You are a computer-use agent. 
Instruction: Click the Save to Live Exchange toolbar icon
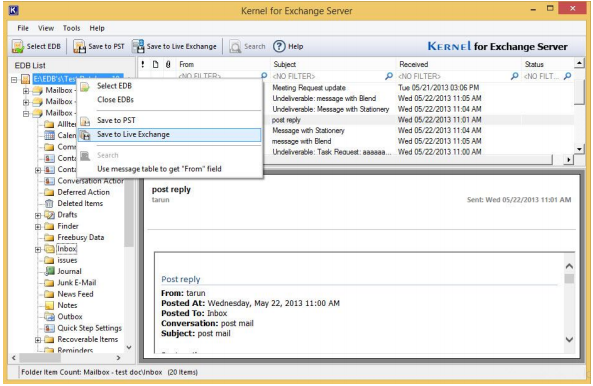click(138, 47)
